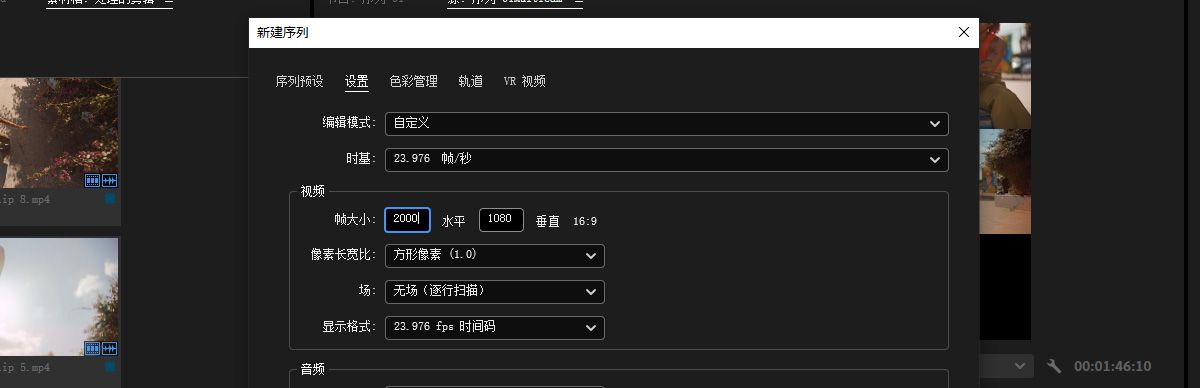Screen dimensions: 1200x388
Task: Click the video badge icon on clip 8.mp4
Action: click(x=93, y=181)
